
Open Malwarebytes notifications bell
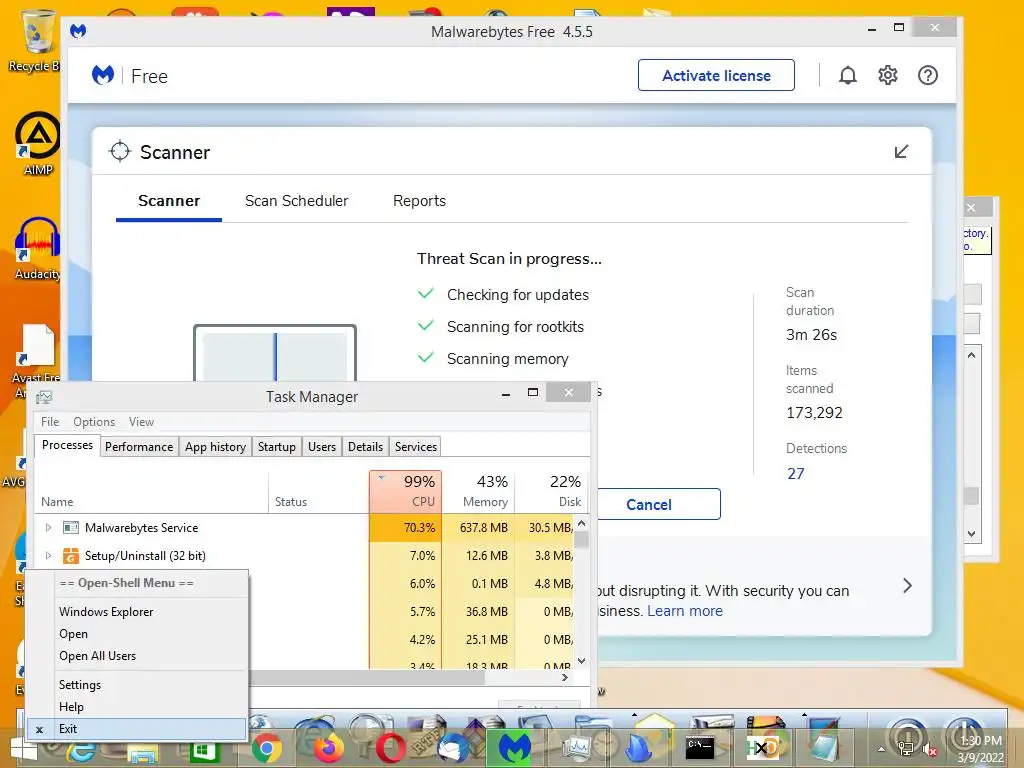pyautogui.click(x=848, y=76)
